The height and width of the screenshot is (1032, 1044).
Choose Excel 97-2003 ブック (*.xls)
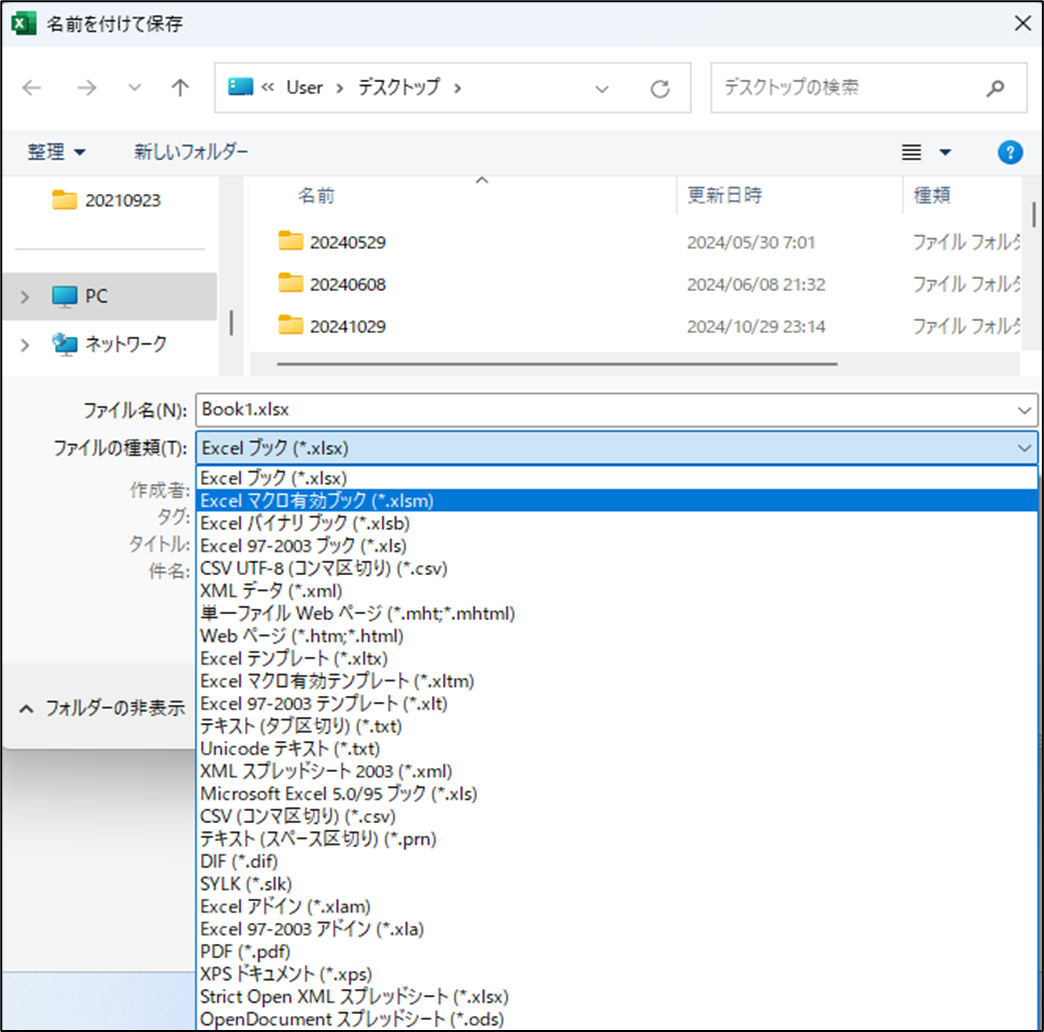[617, 546]
